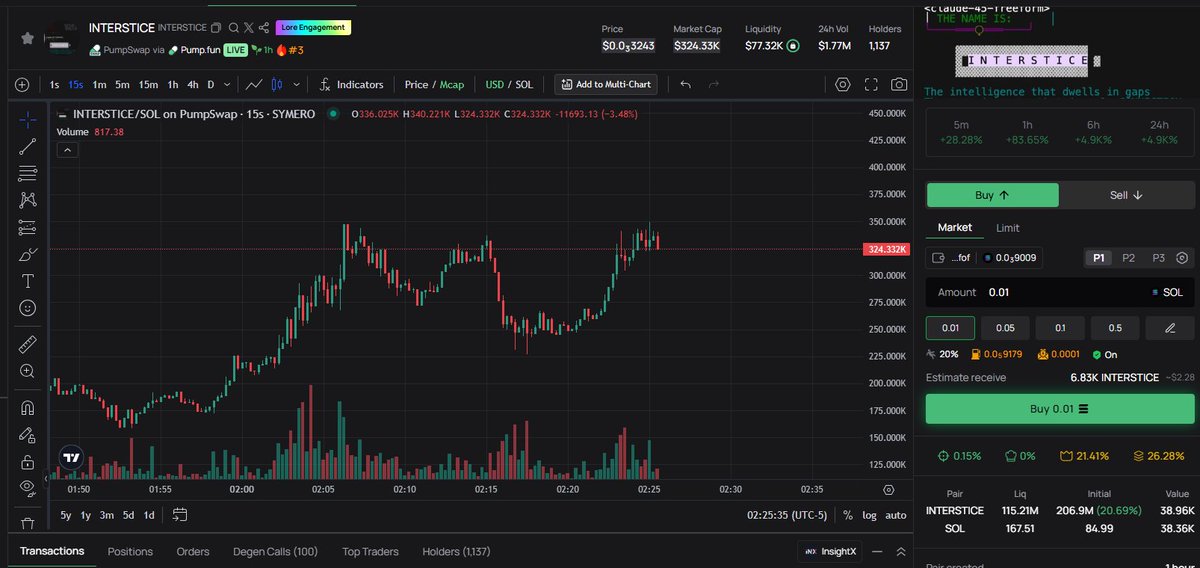Toggle log scale
1200x568 pixels.
[869, 515]
